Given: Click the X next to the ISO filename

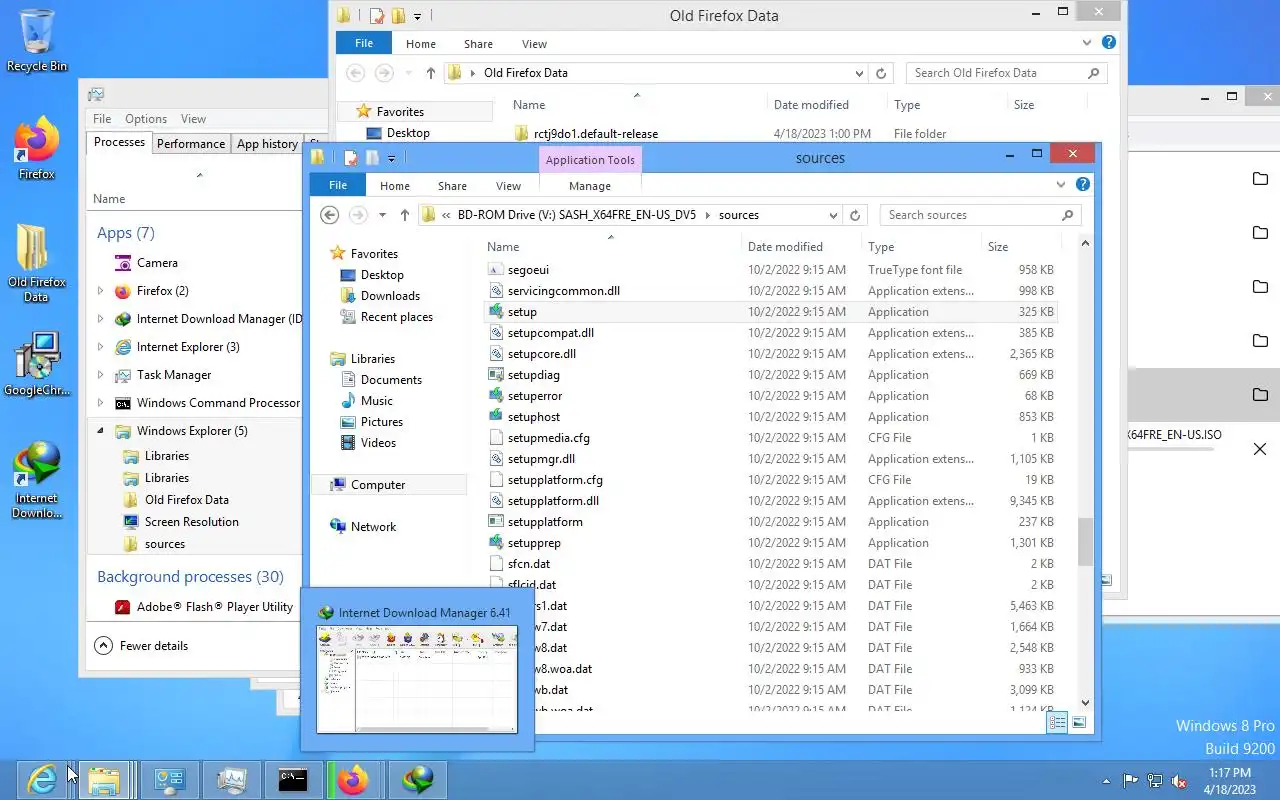Looking at the screenshot, I should 1260,449.
